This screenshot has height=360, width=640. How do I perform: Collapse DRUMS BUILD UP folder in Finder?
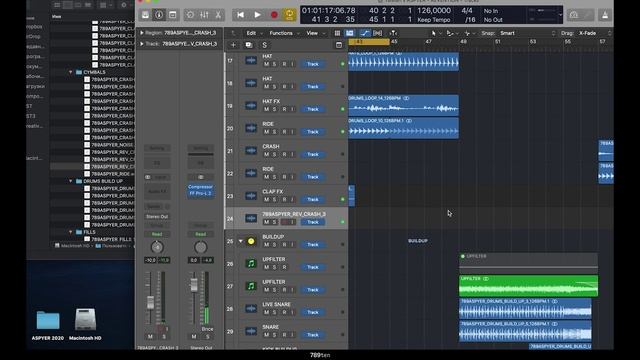pyautogui.click(x=71, y=181)
